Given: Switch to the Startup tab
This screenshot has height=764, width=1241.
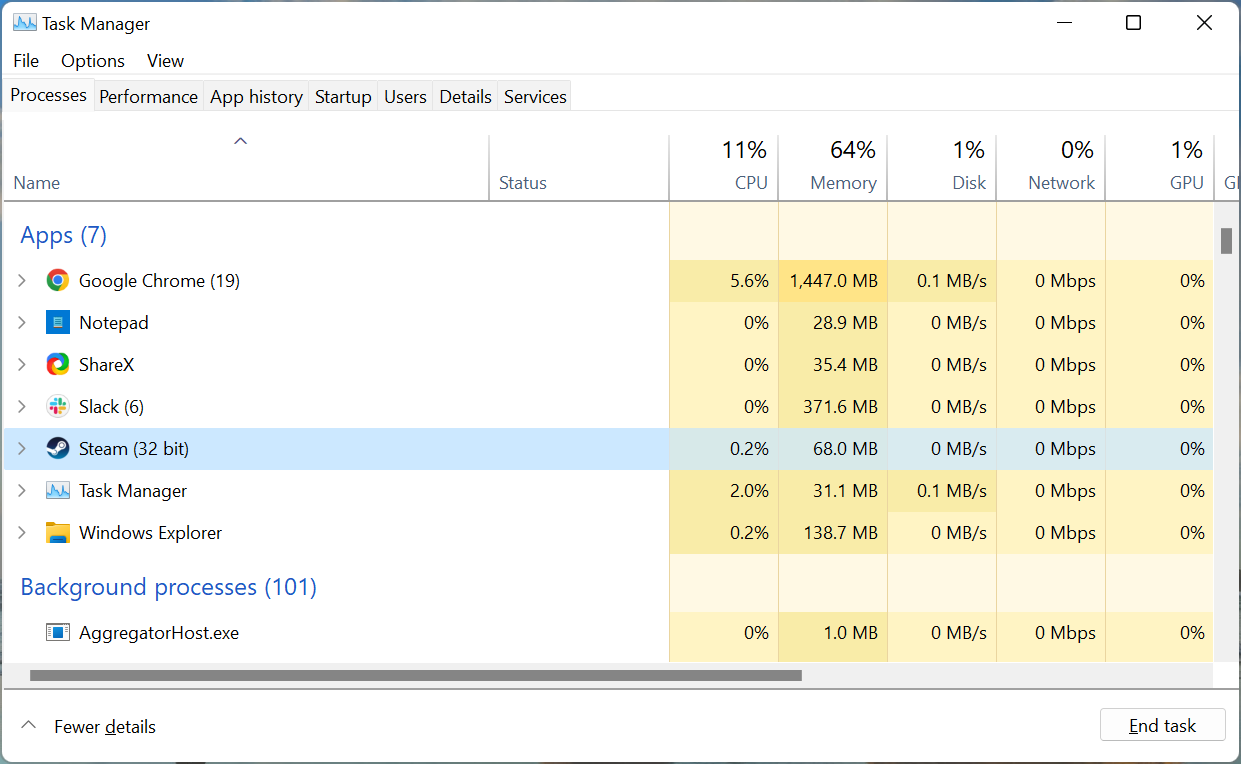Looking at the screenshot, I should 343,97.
